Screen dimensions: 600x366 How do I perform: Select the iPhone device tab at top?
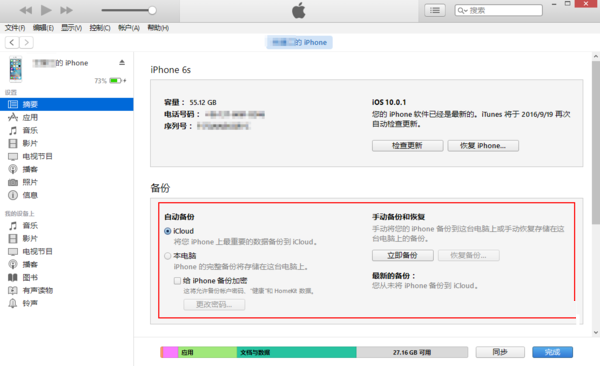tap(299, 42)
